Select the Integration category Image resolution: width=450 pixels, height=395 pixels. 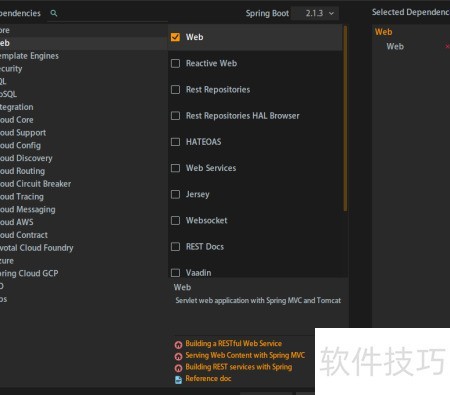[17, 107]
